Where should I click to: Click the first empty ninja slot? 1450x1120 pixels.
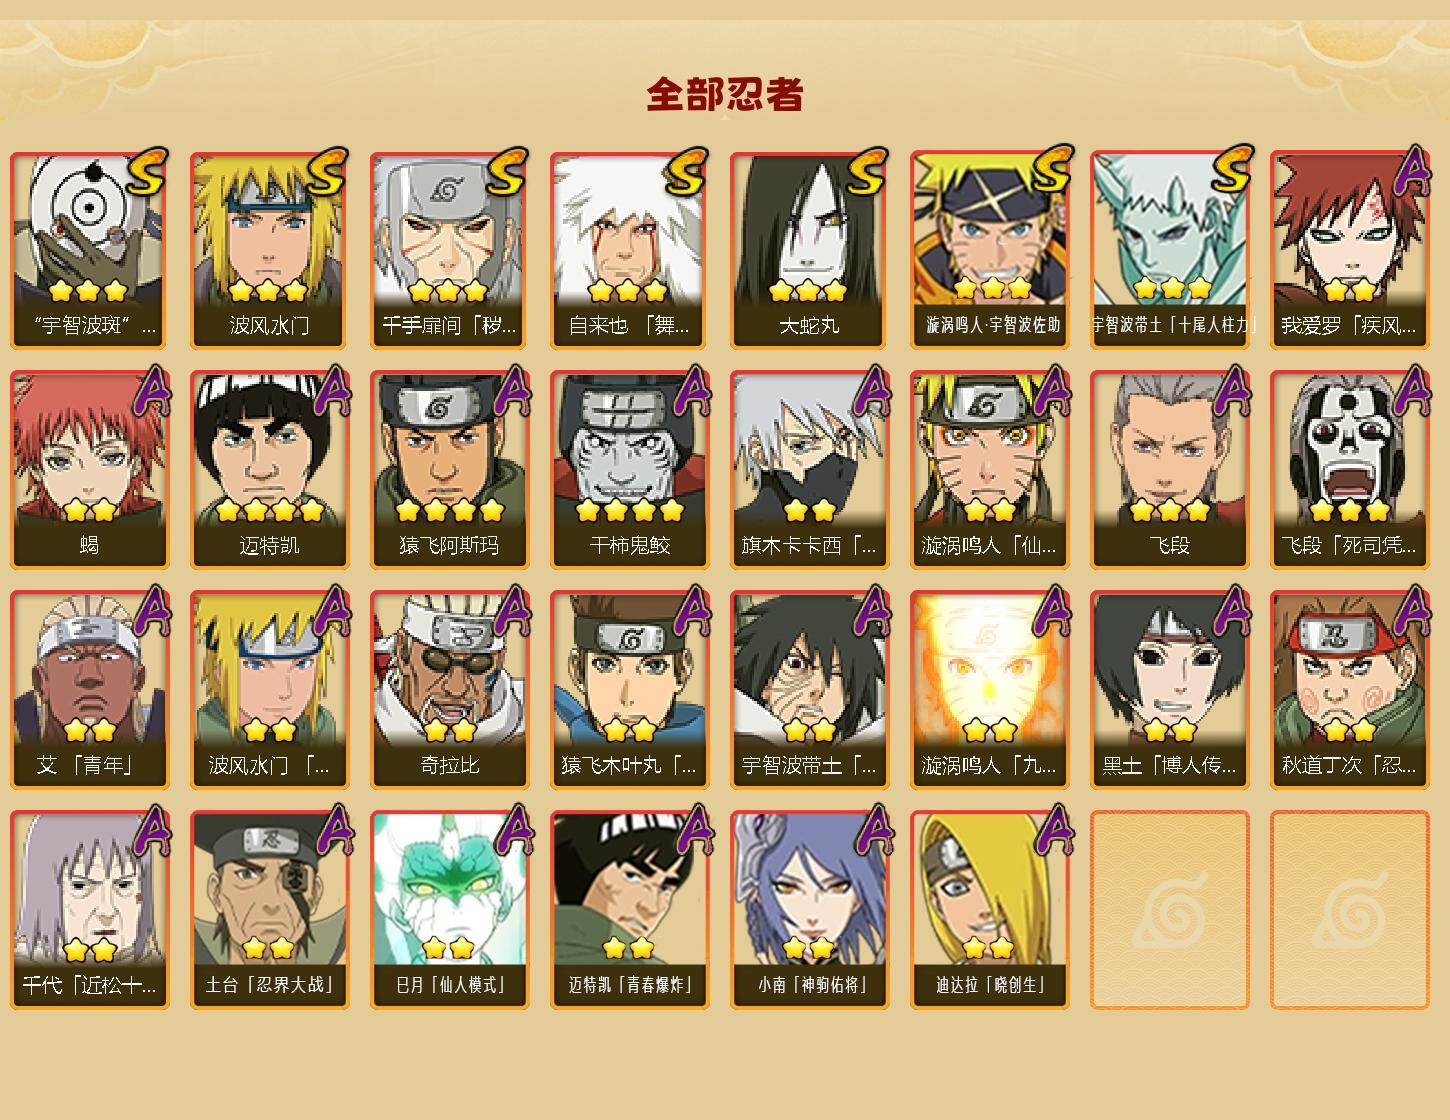pos(1170,910)
